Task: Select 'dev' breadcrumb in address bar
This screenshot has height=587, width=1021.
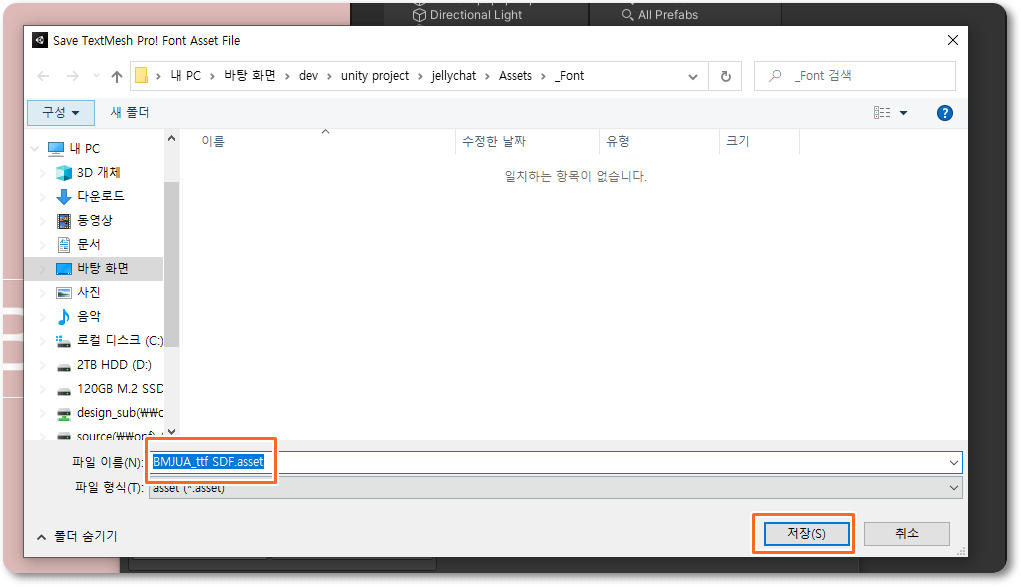Action: (x=308, y=76)
